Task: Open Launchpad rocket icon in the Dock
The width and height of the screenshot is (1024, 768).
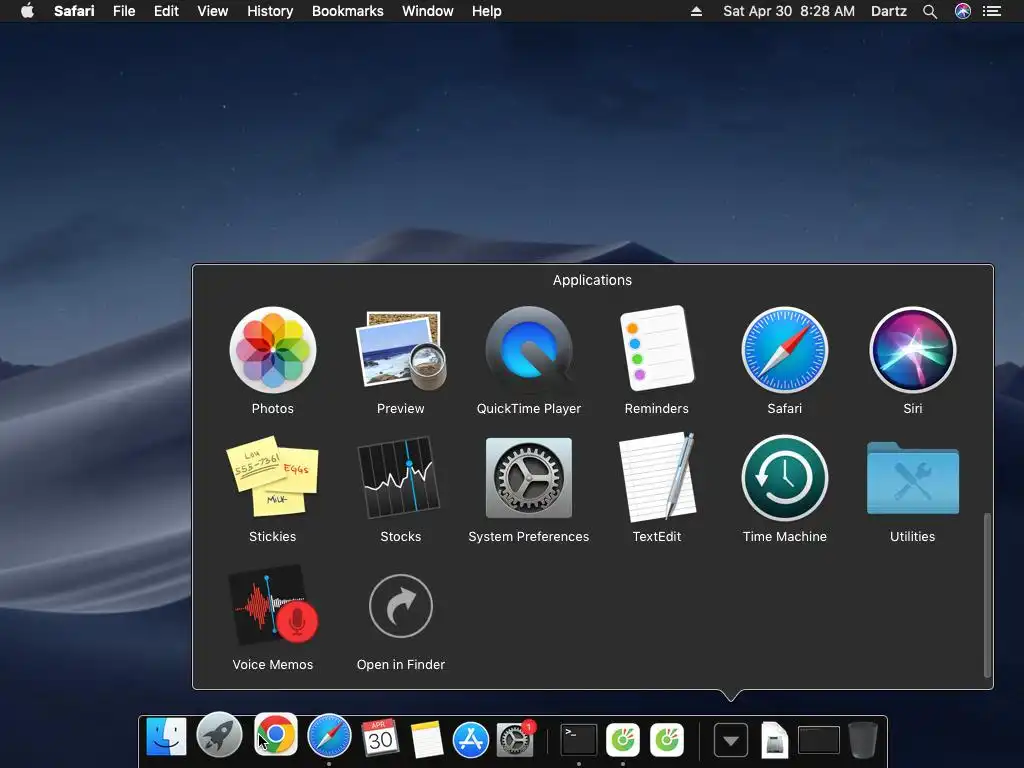Action: 219,735
